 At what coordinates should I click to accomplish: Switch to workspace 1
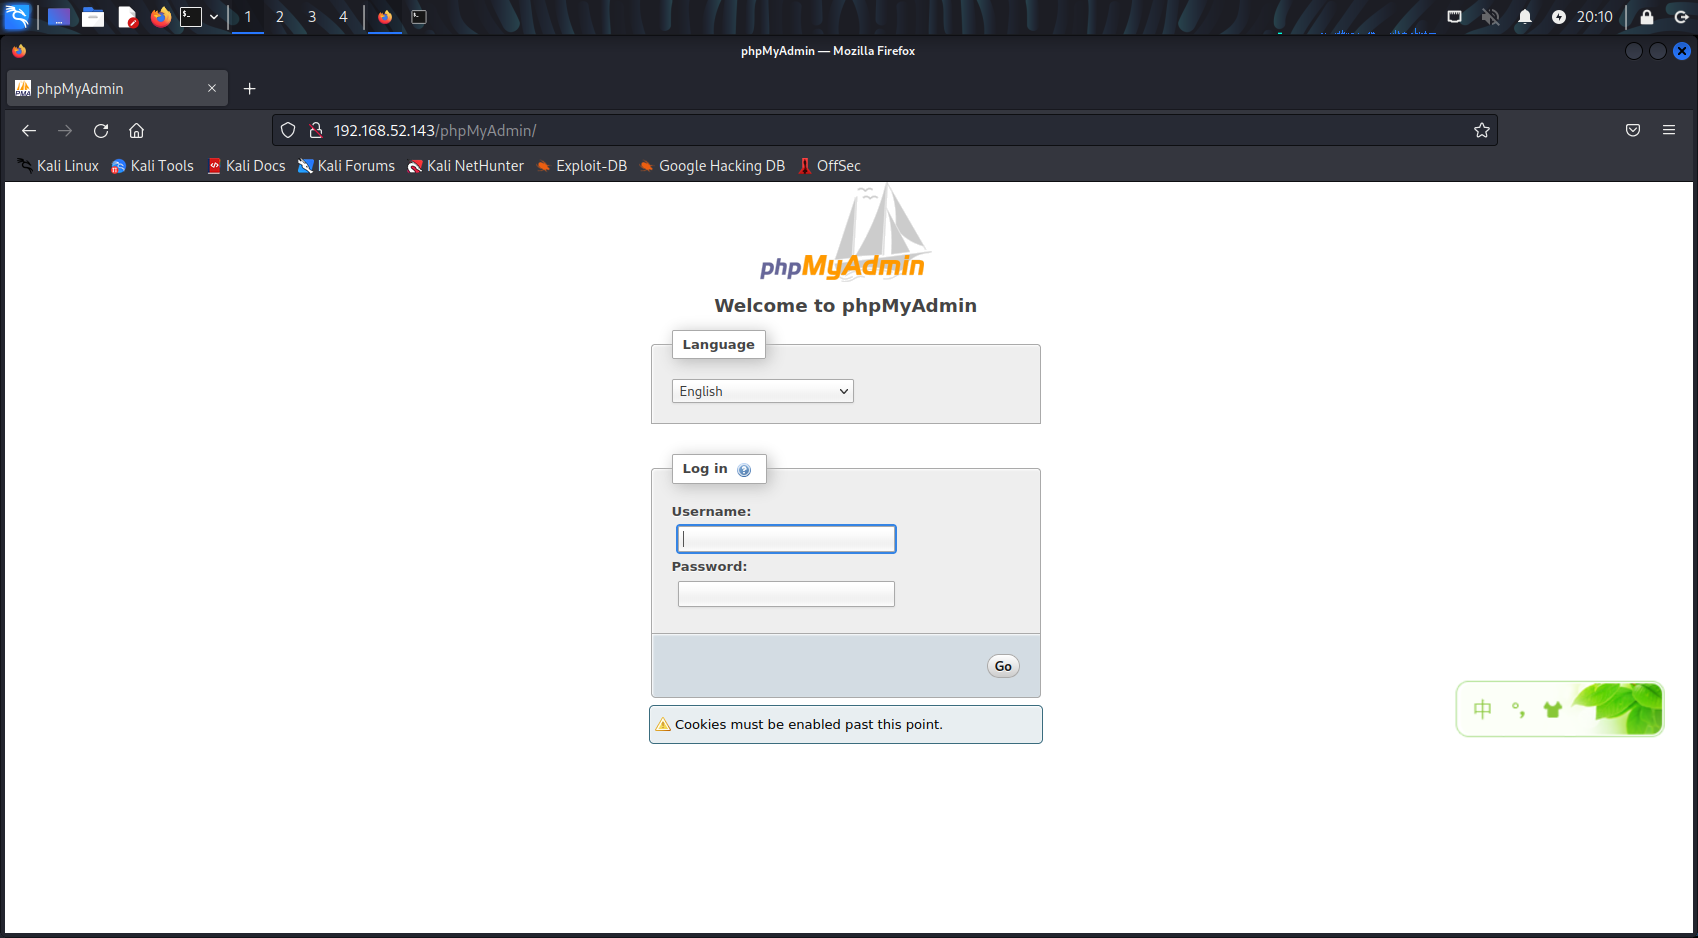pos(248,17)
